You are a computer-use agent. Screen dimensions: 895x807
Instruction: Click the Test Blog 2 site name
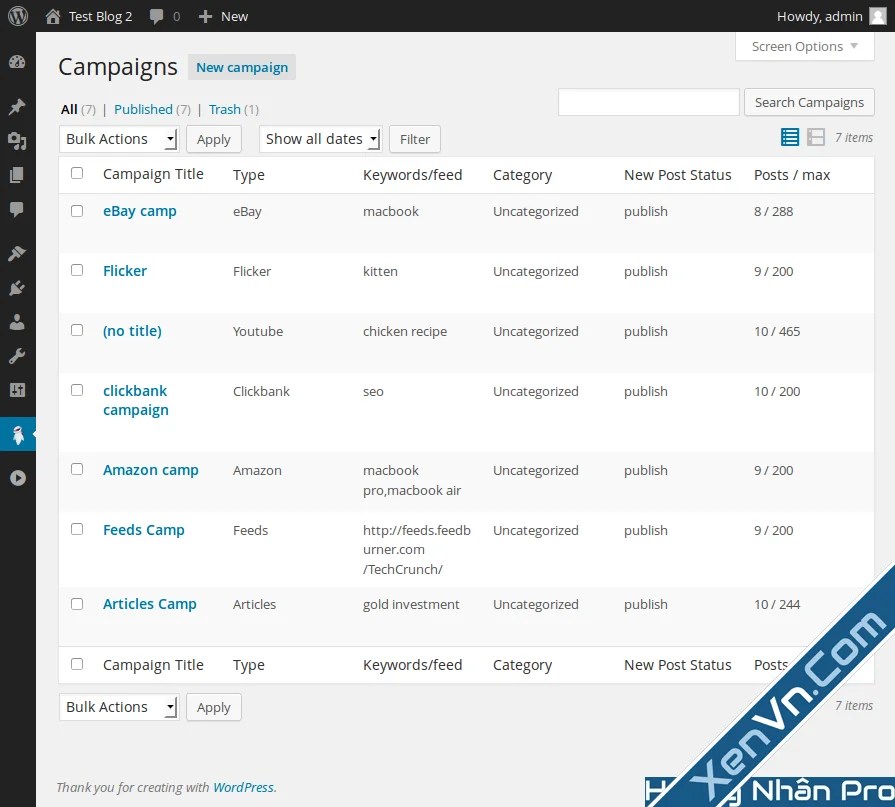pyautogui.click(x=100, y=17)
